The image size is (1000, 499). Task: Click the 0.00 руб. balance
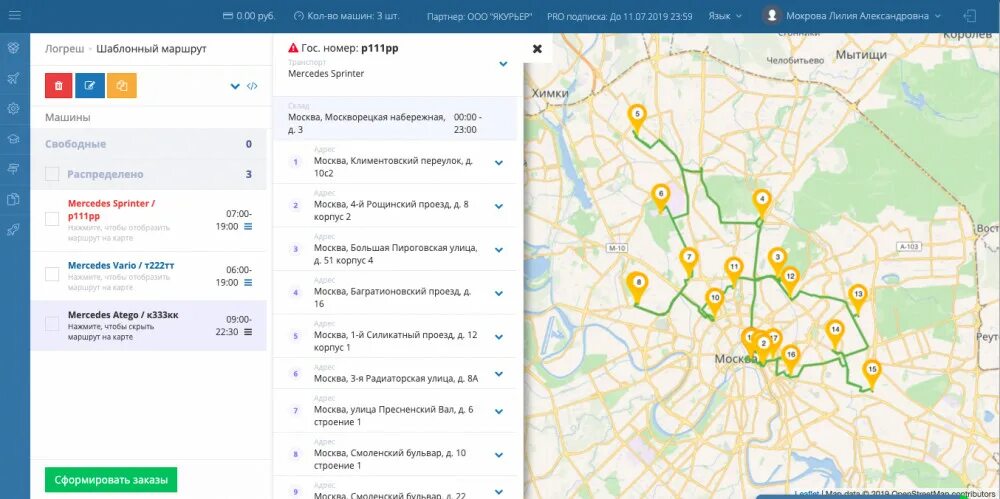pyautogui.click(x=249, y=16)
